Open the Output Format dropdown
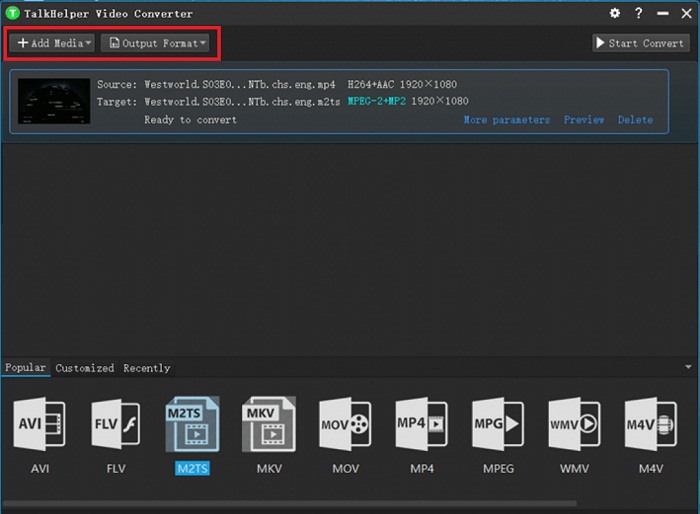This screenshot has height=514, width=700. tap(155, 43)
